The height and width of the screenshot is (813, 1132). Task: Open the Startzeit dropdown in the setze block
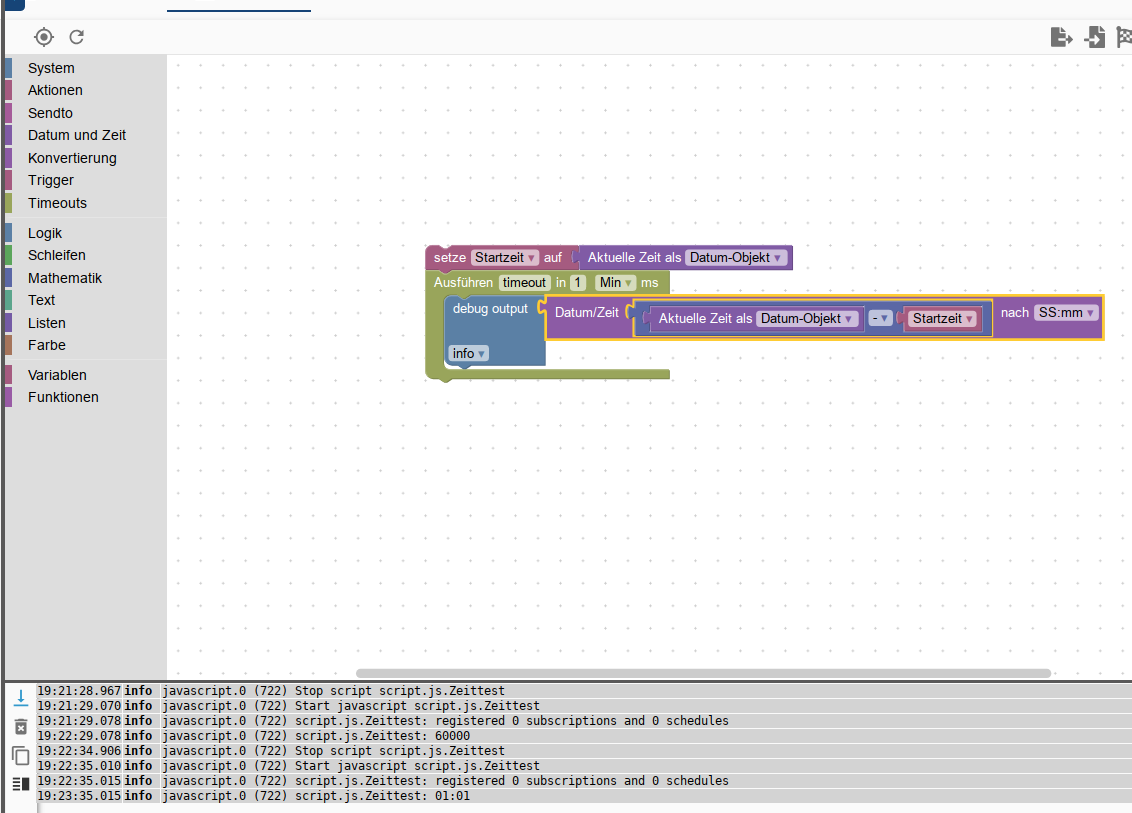tap(505, 258)
